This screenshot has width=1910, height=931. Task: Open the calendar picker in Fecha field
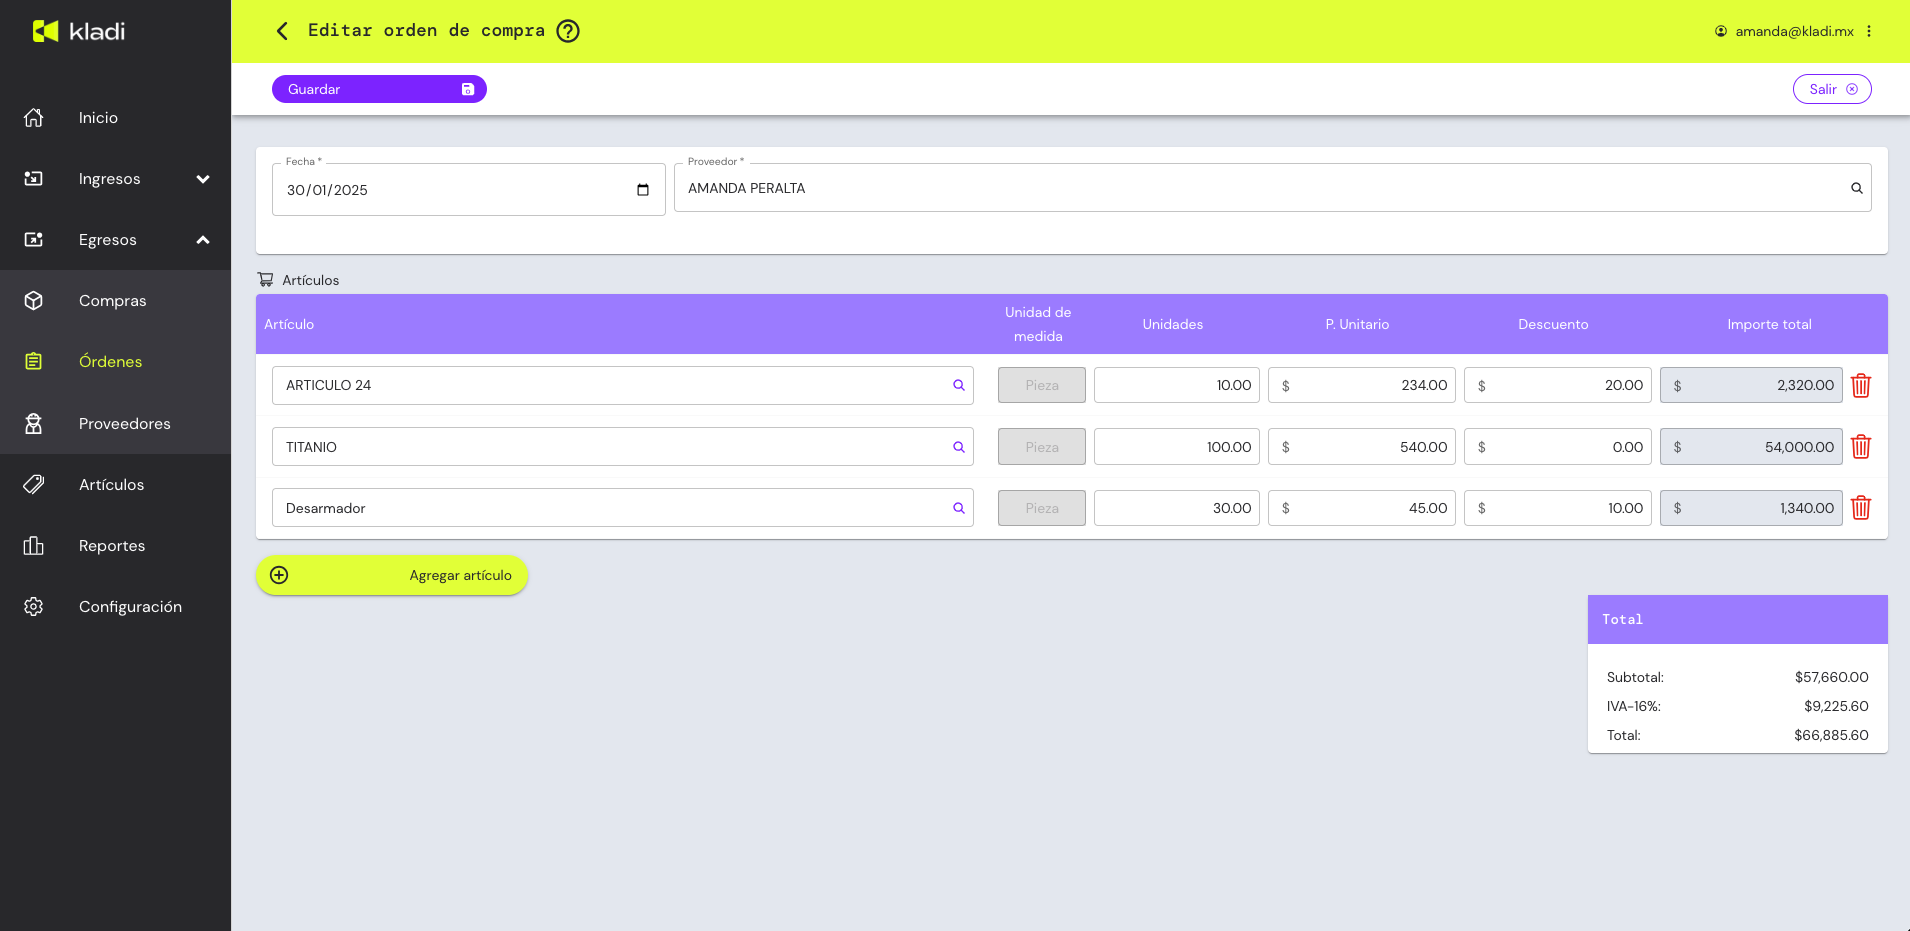click(x=643, y=190)
